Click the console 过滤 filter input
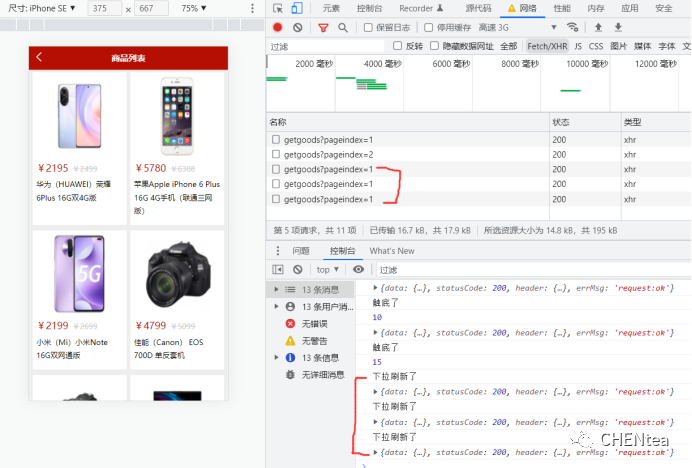The height and width of the screenshot is (468, 692). coord(533,270)
